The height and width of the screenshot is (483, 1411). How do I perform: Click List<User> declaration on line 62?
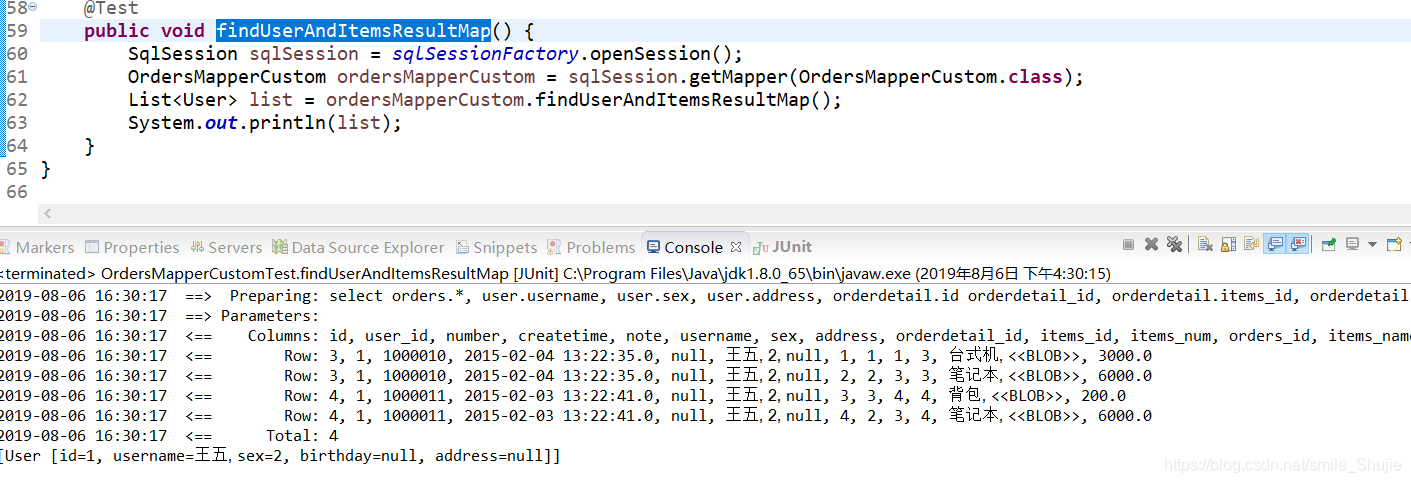pos(183,100)
